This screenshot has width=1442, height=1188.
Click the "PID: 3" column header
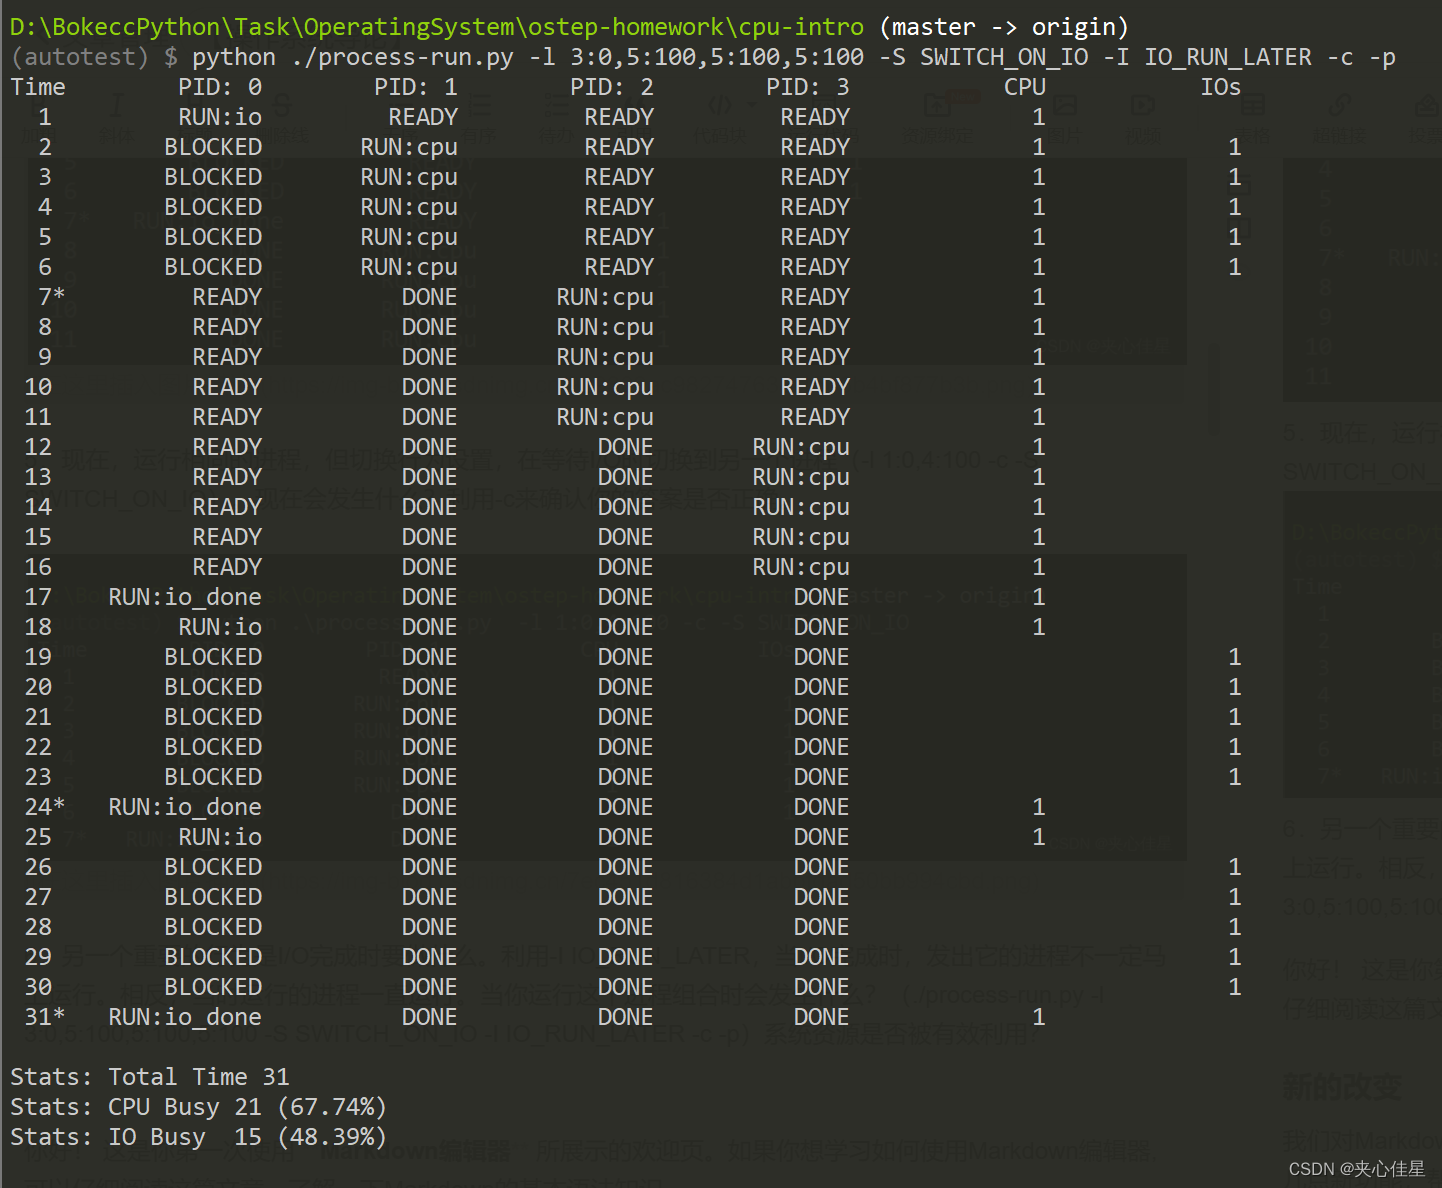[808, 87]
